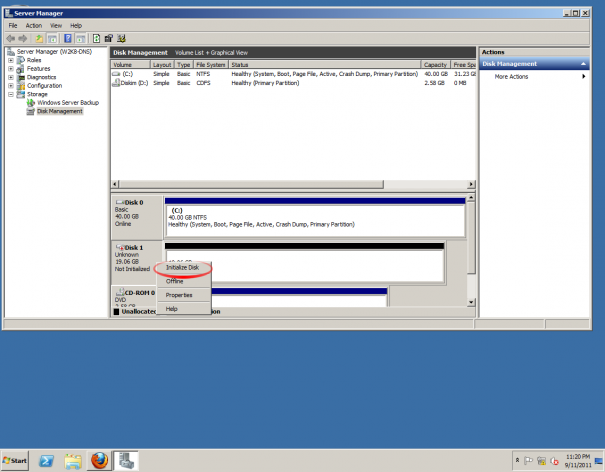Open Help via blue question mark icon
Image resolution: width=605 pixels, height=472 pixels.
click(x=68, y=38)
